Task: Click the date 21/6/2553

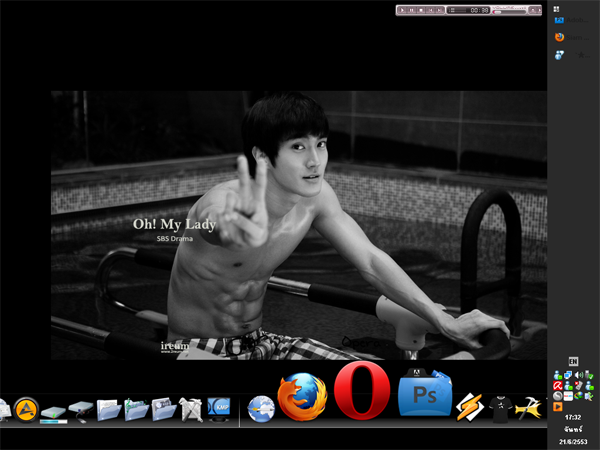Action: 573,442
